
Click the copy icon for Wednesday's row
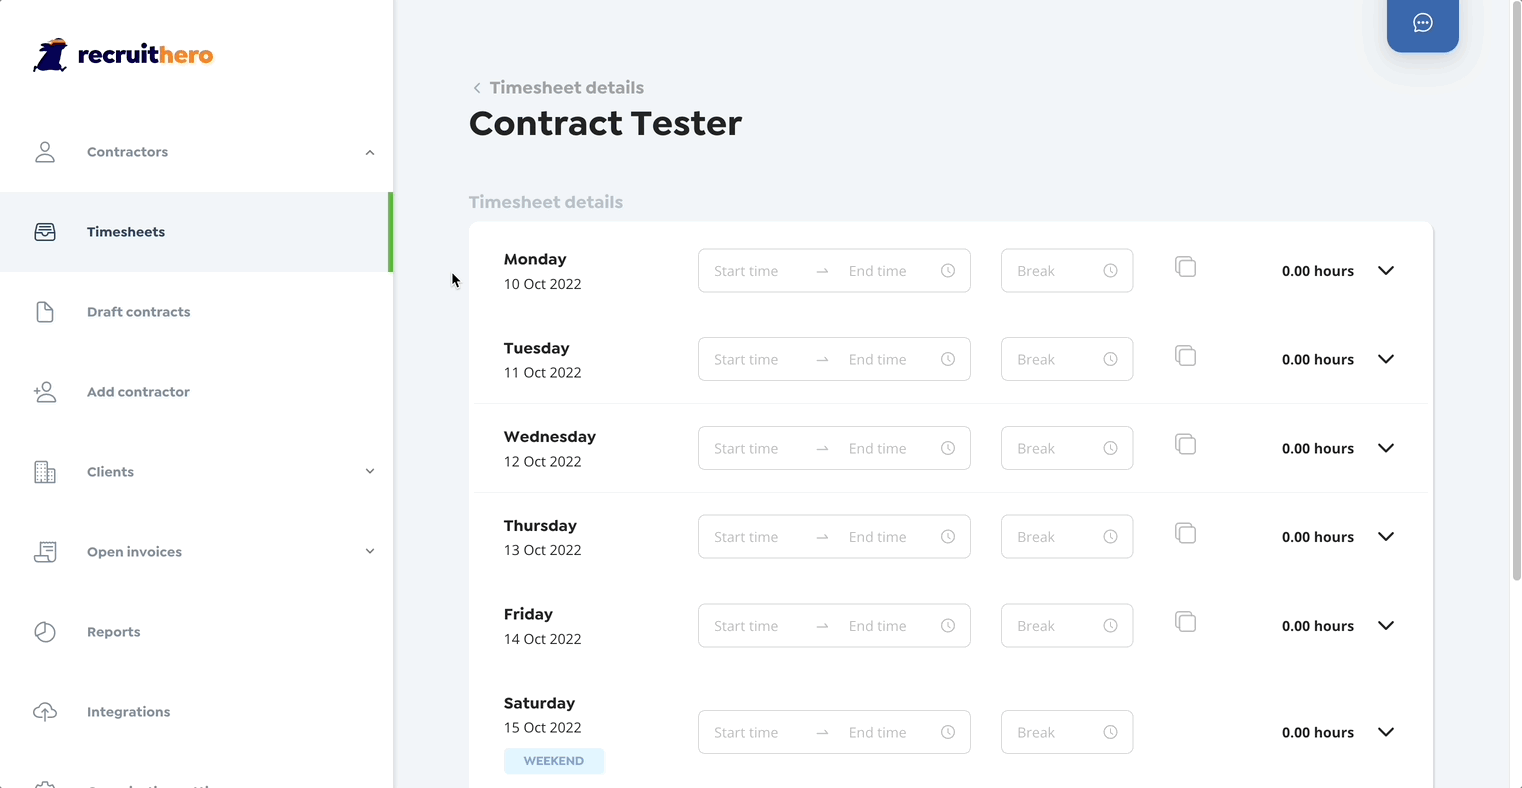(1185, 444)
